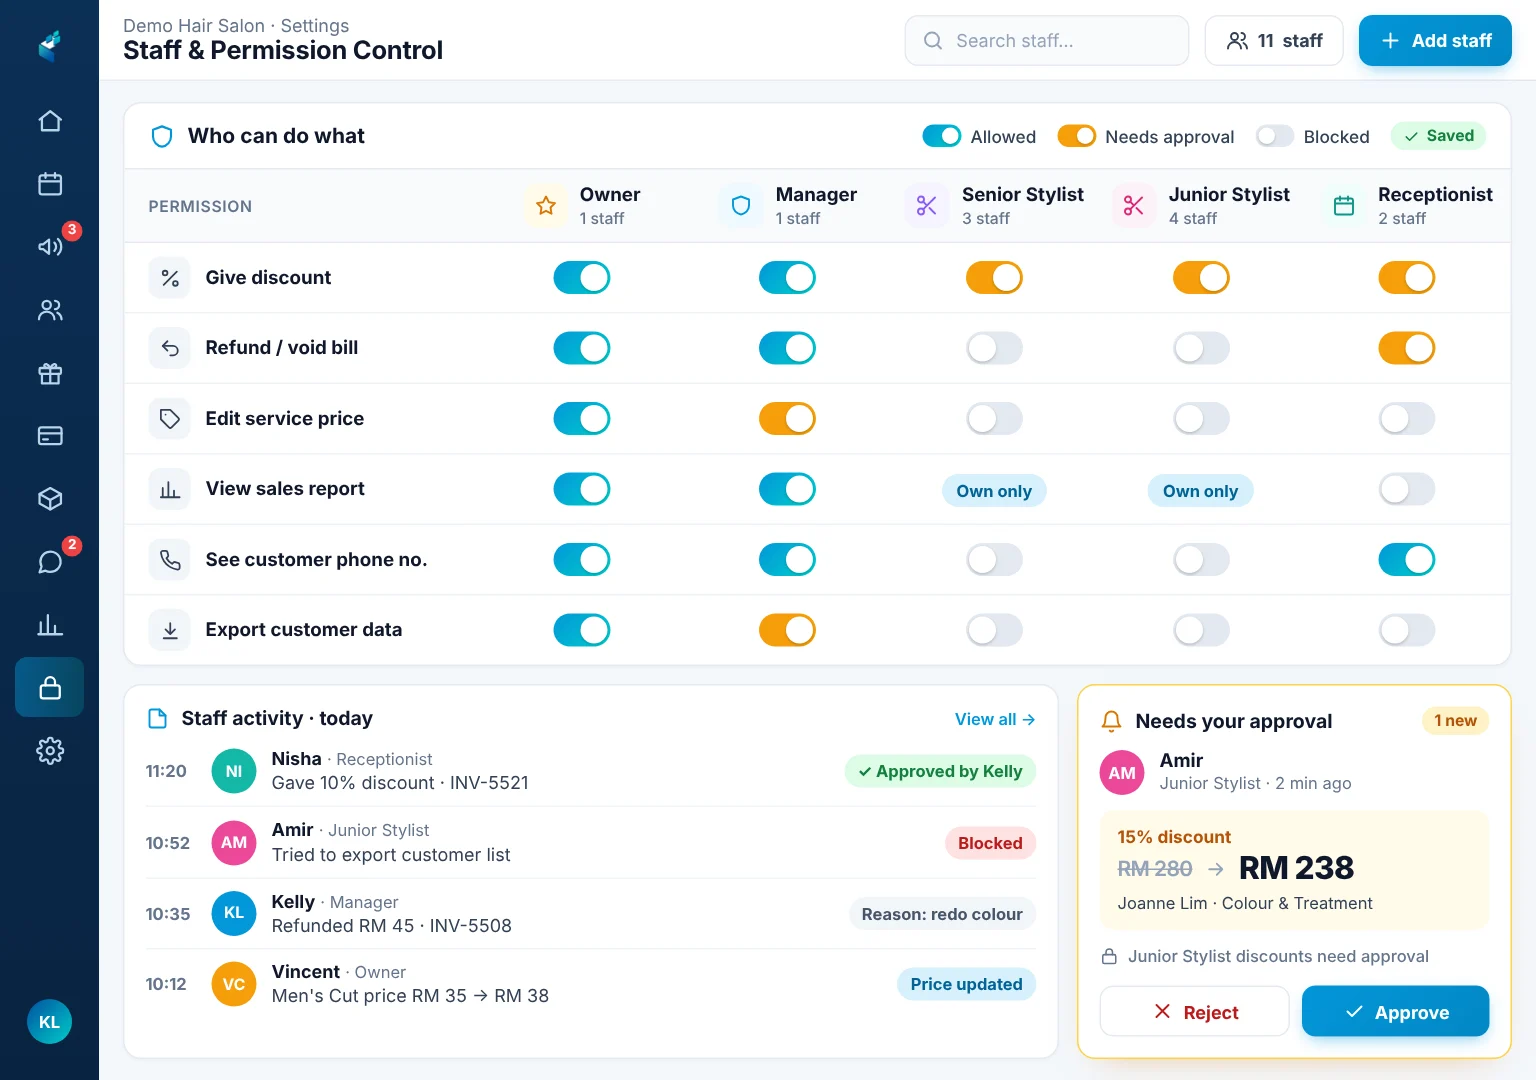Screen dimensions: 1536x1080
Task: Open the chat bubble messages icon
Action: pos(50,562)
